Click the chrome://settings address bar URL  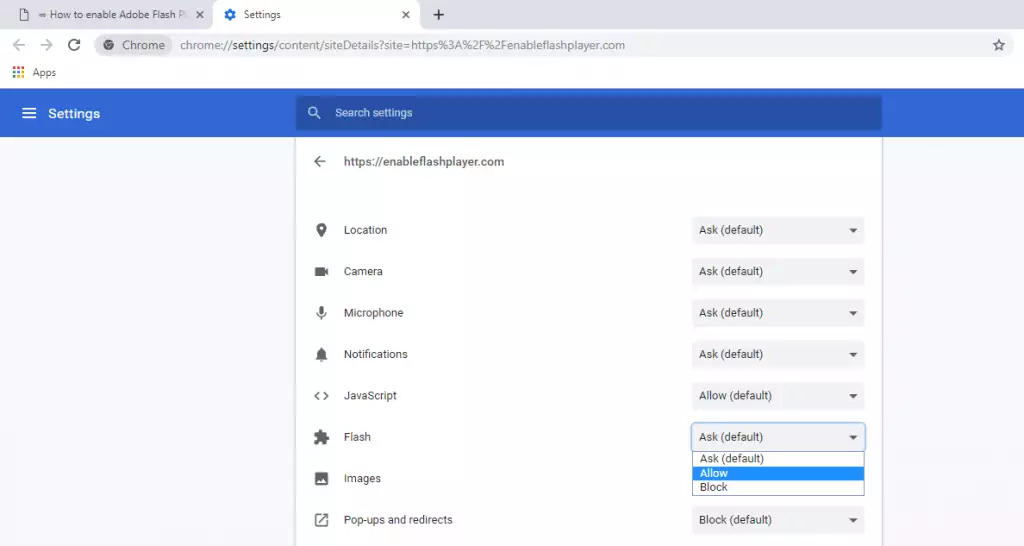(x=402, y=45)
